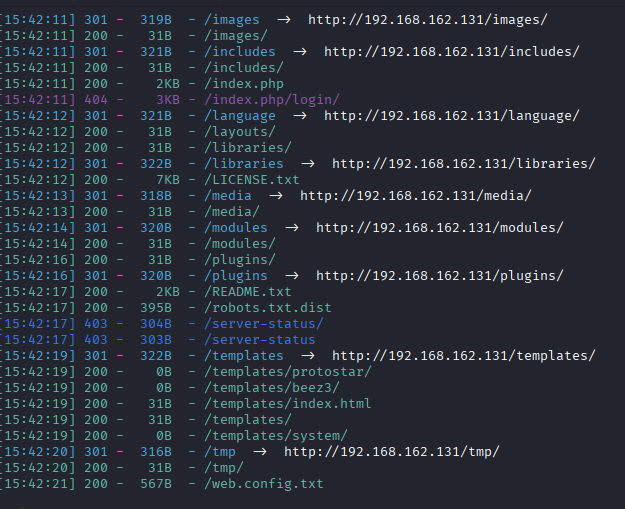Select the /index.php/login/ 404 path
This screenshot has height=509, width=625.
(x=272, y=100)
